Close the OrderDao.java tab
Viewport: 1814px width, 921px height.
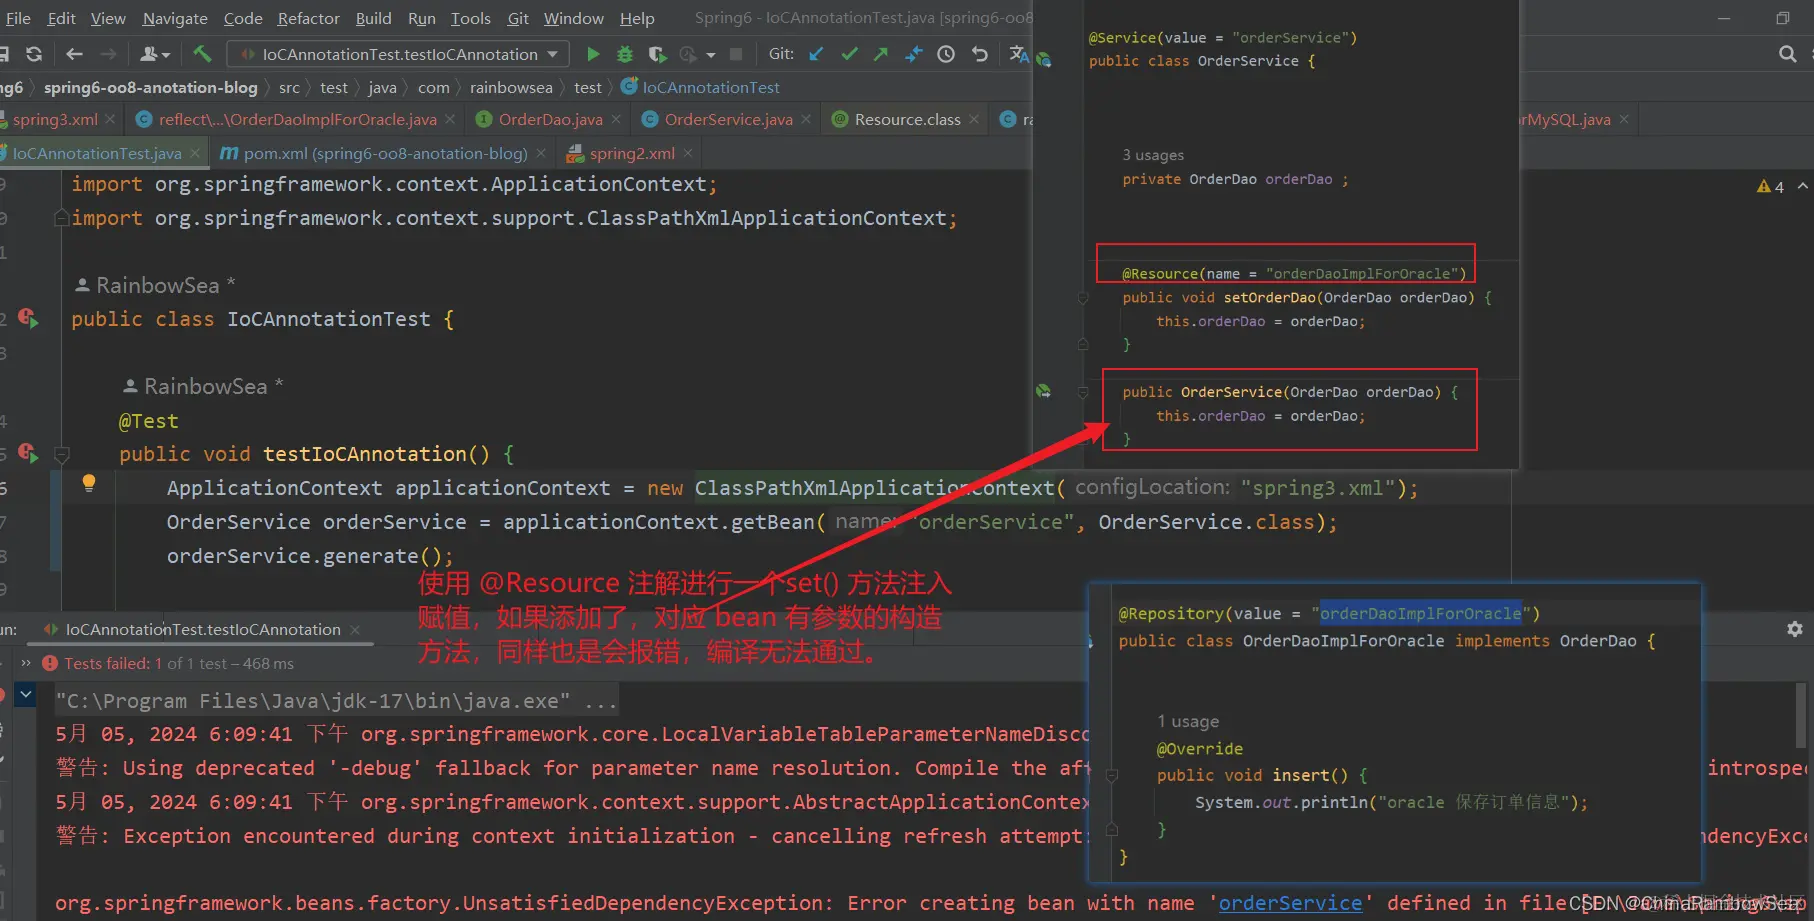pyautogui.click(x=616, y=119)
